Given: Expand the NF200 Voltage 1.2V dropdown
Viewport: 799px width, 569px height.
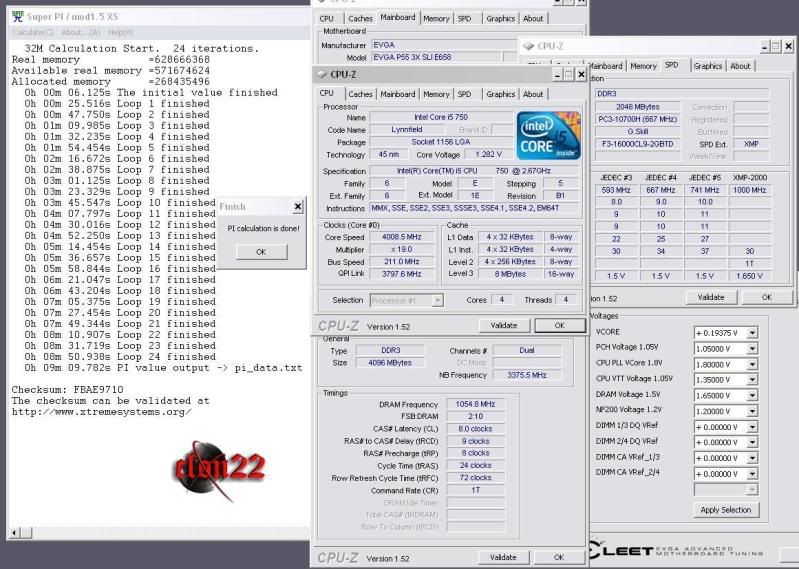Looking at the screenshot, I should tap(752, 411).
